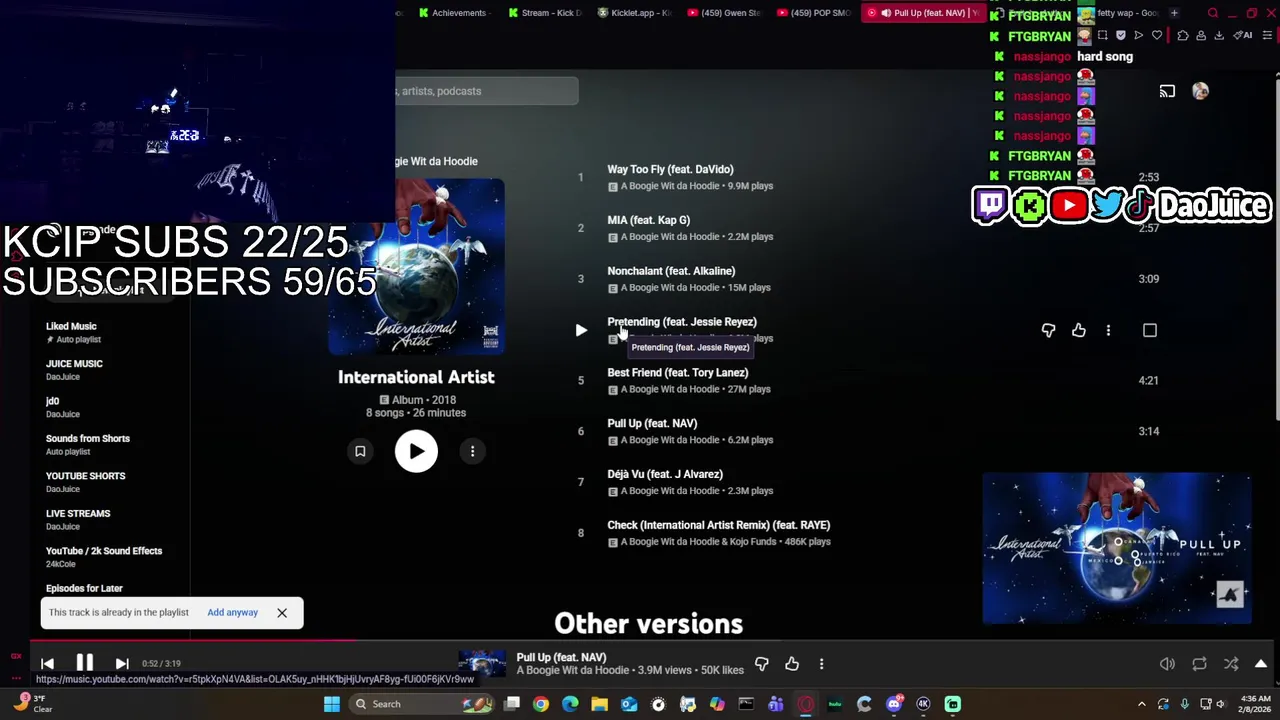Viewport: 1280px width, 720px height.
Task: Switch to the (459) POP SMO browser tab
Action: click(812, 13)
